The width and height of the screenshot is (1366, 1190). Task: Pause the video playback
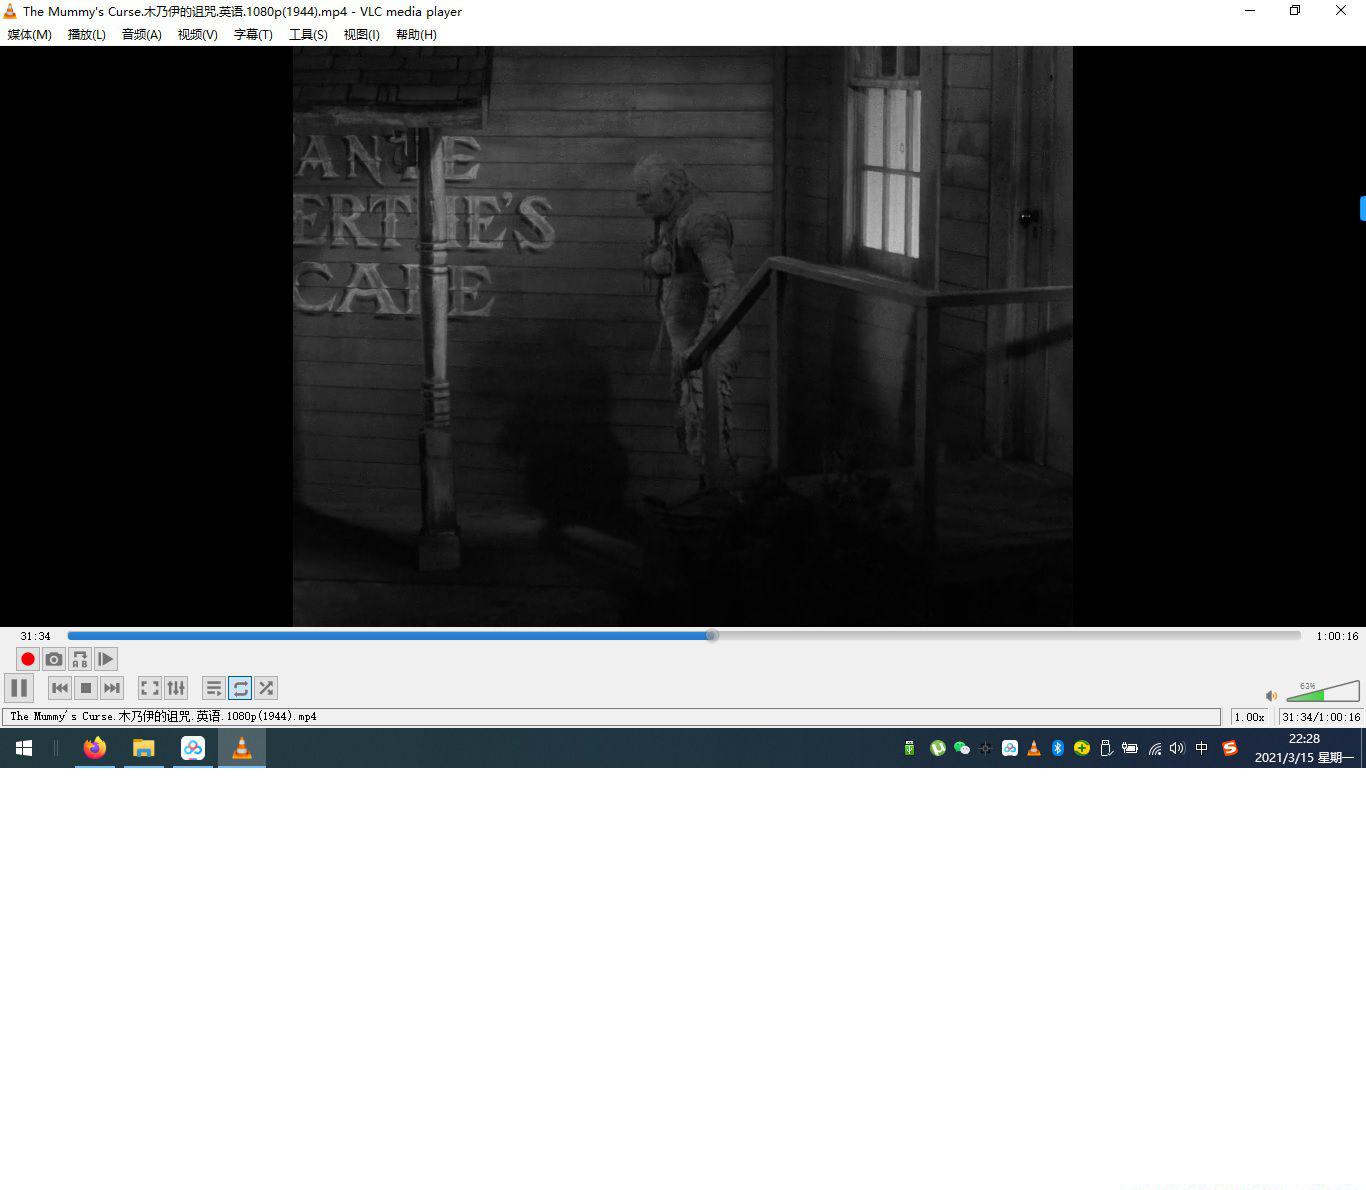[19, 688]
